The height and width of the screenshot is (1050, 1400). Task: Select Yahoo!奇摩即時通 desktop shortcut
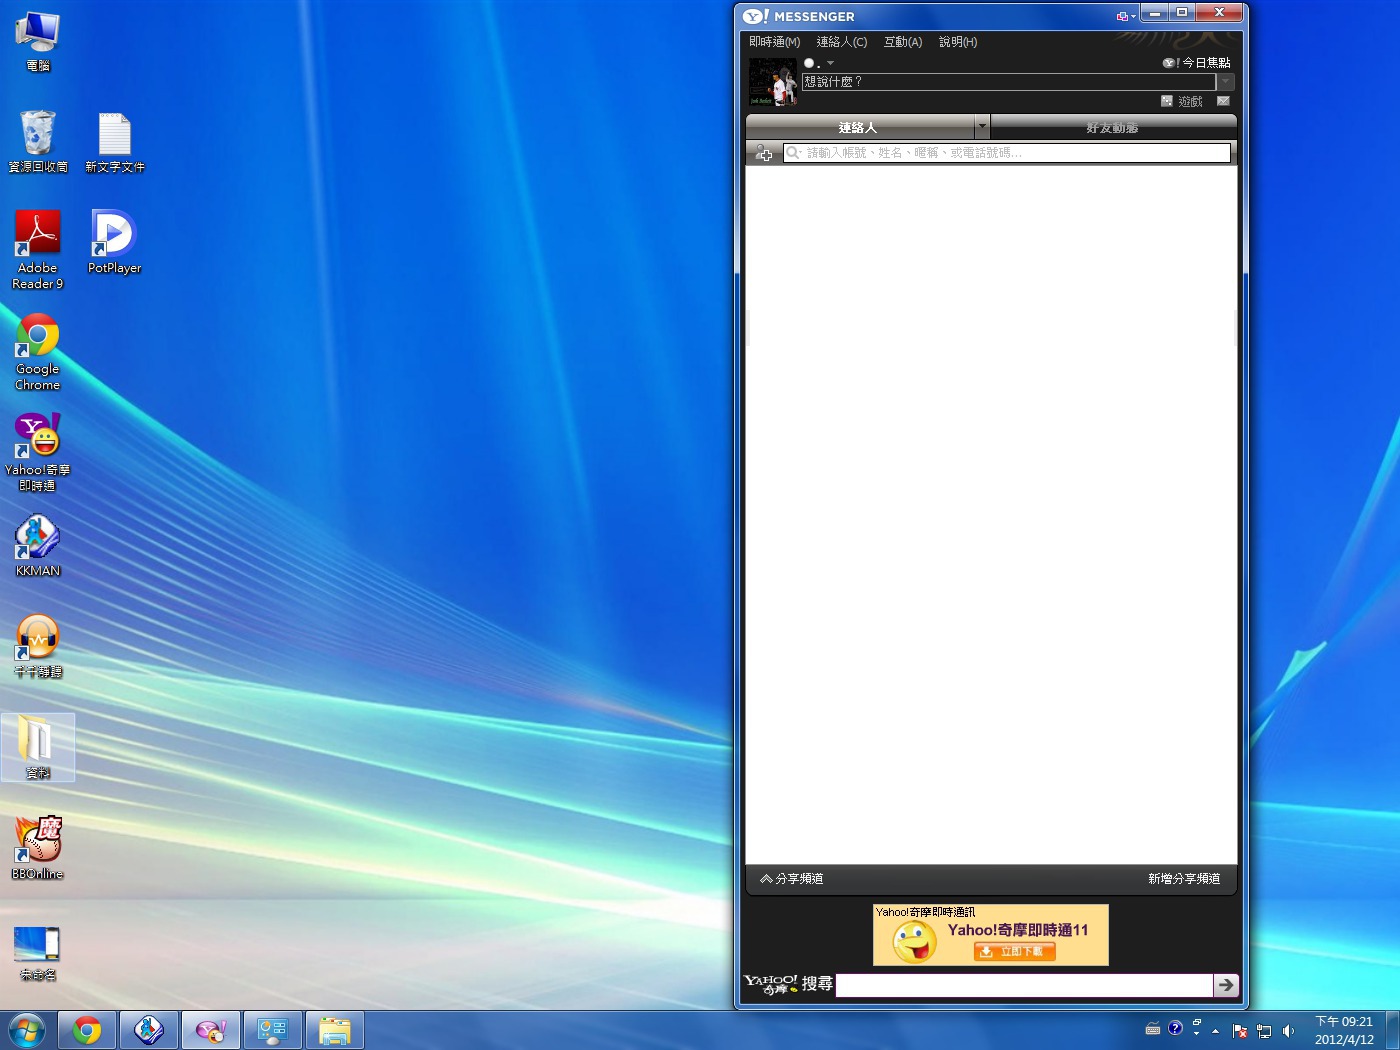click(x=38, y=452)
